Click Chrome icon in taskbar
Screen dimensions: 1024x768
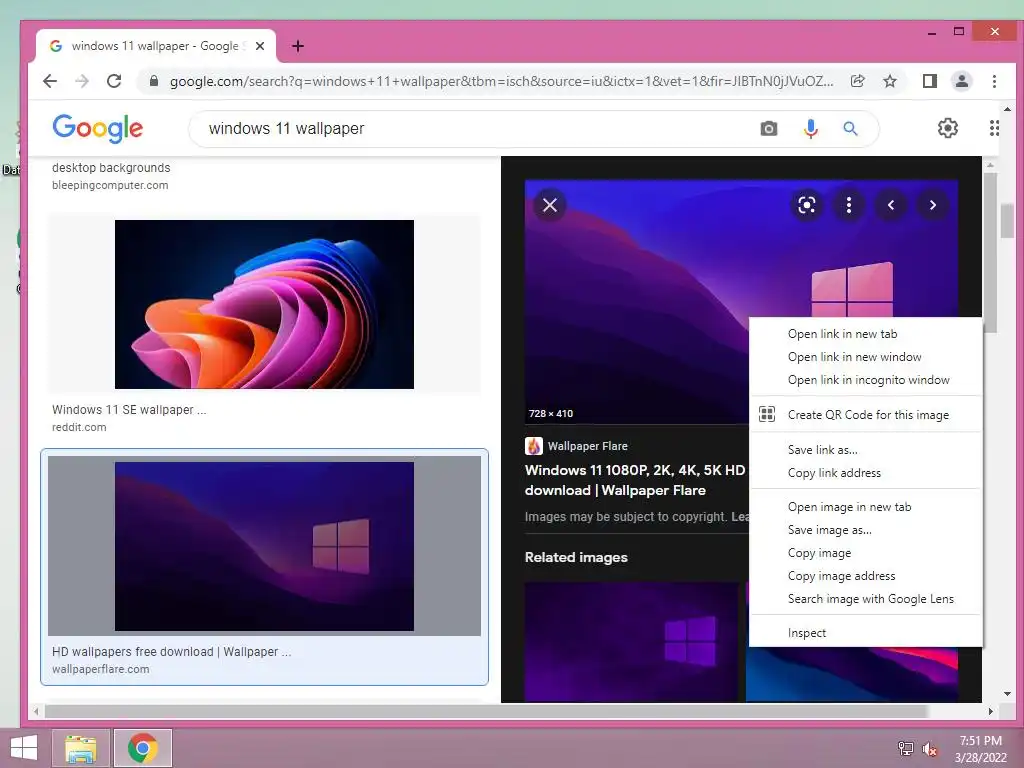coord(142,748)
